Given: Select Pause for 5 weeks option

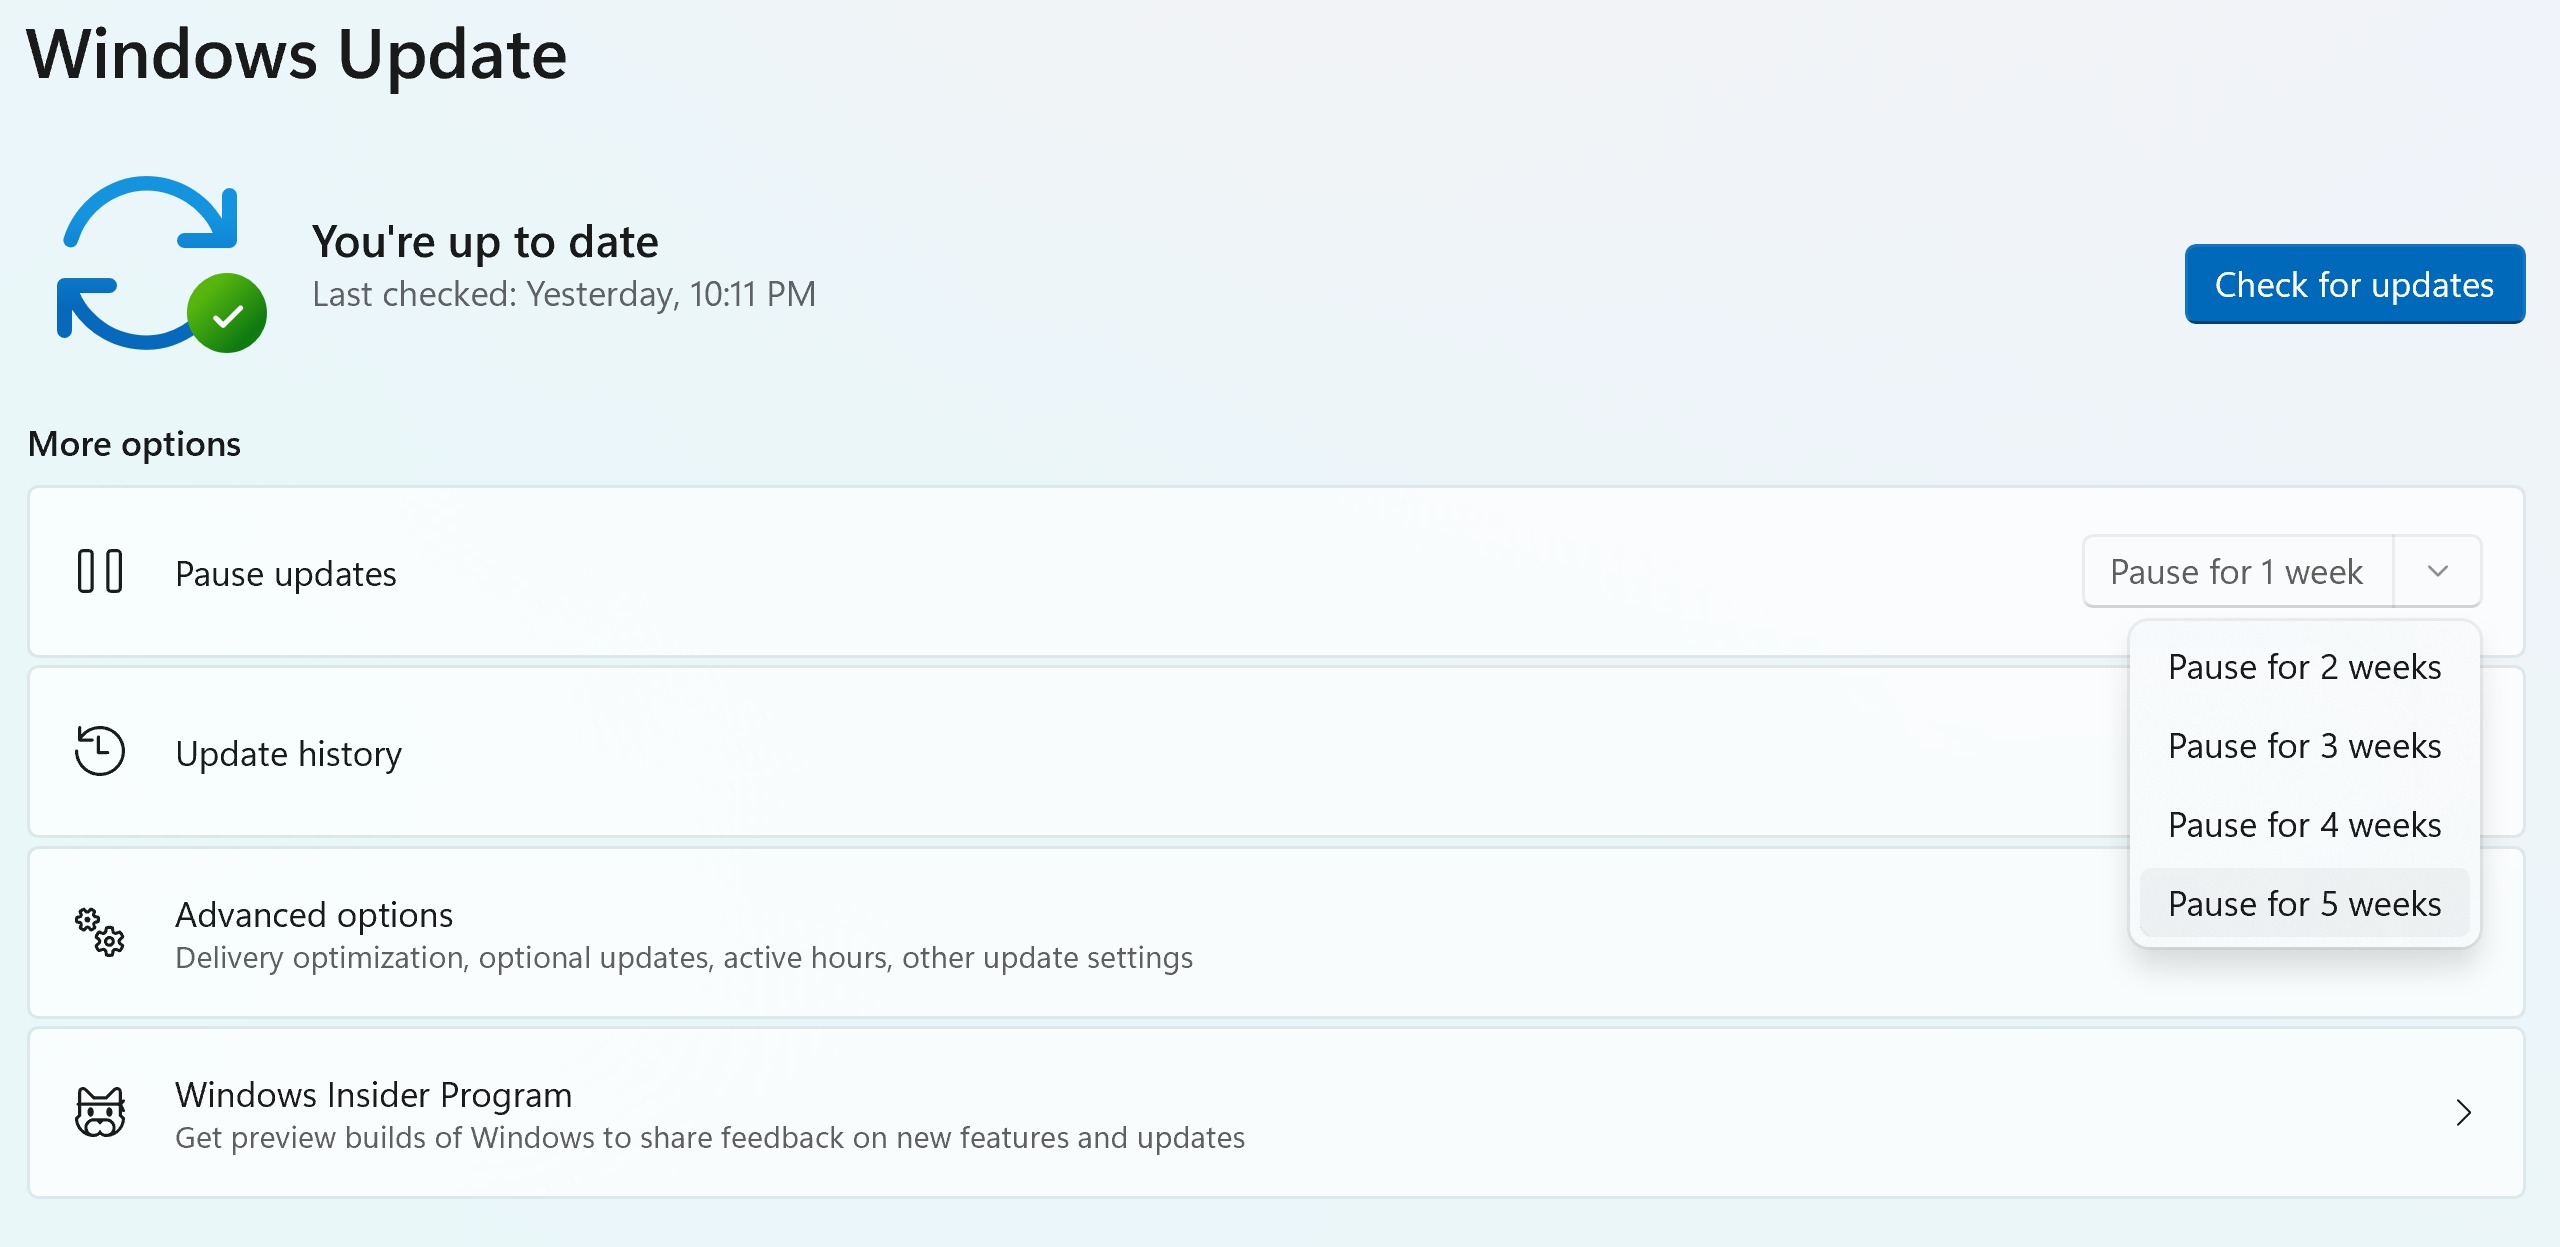Looking at the screenshot, I should [2304, 904].
